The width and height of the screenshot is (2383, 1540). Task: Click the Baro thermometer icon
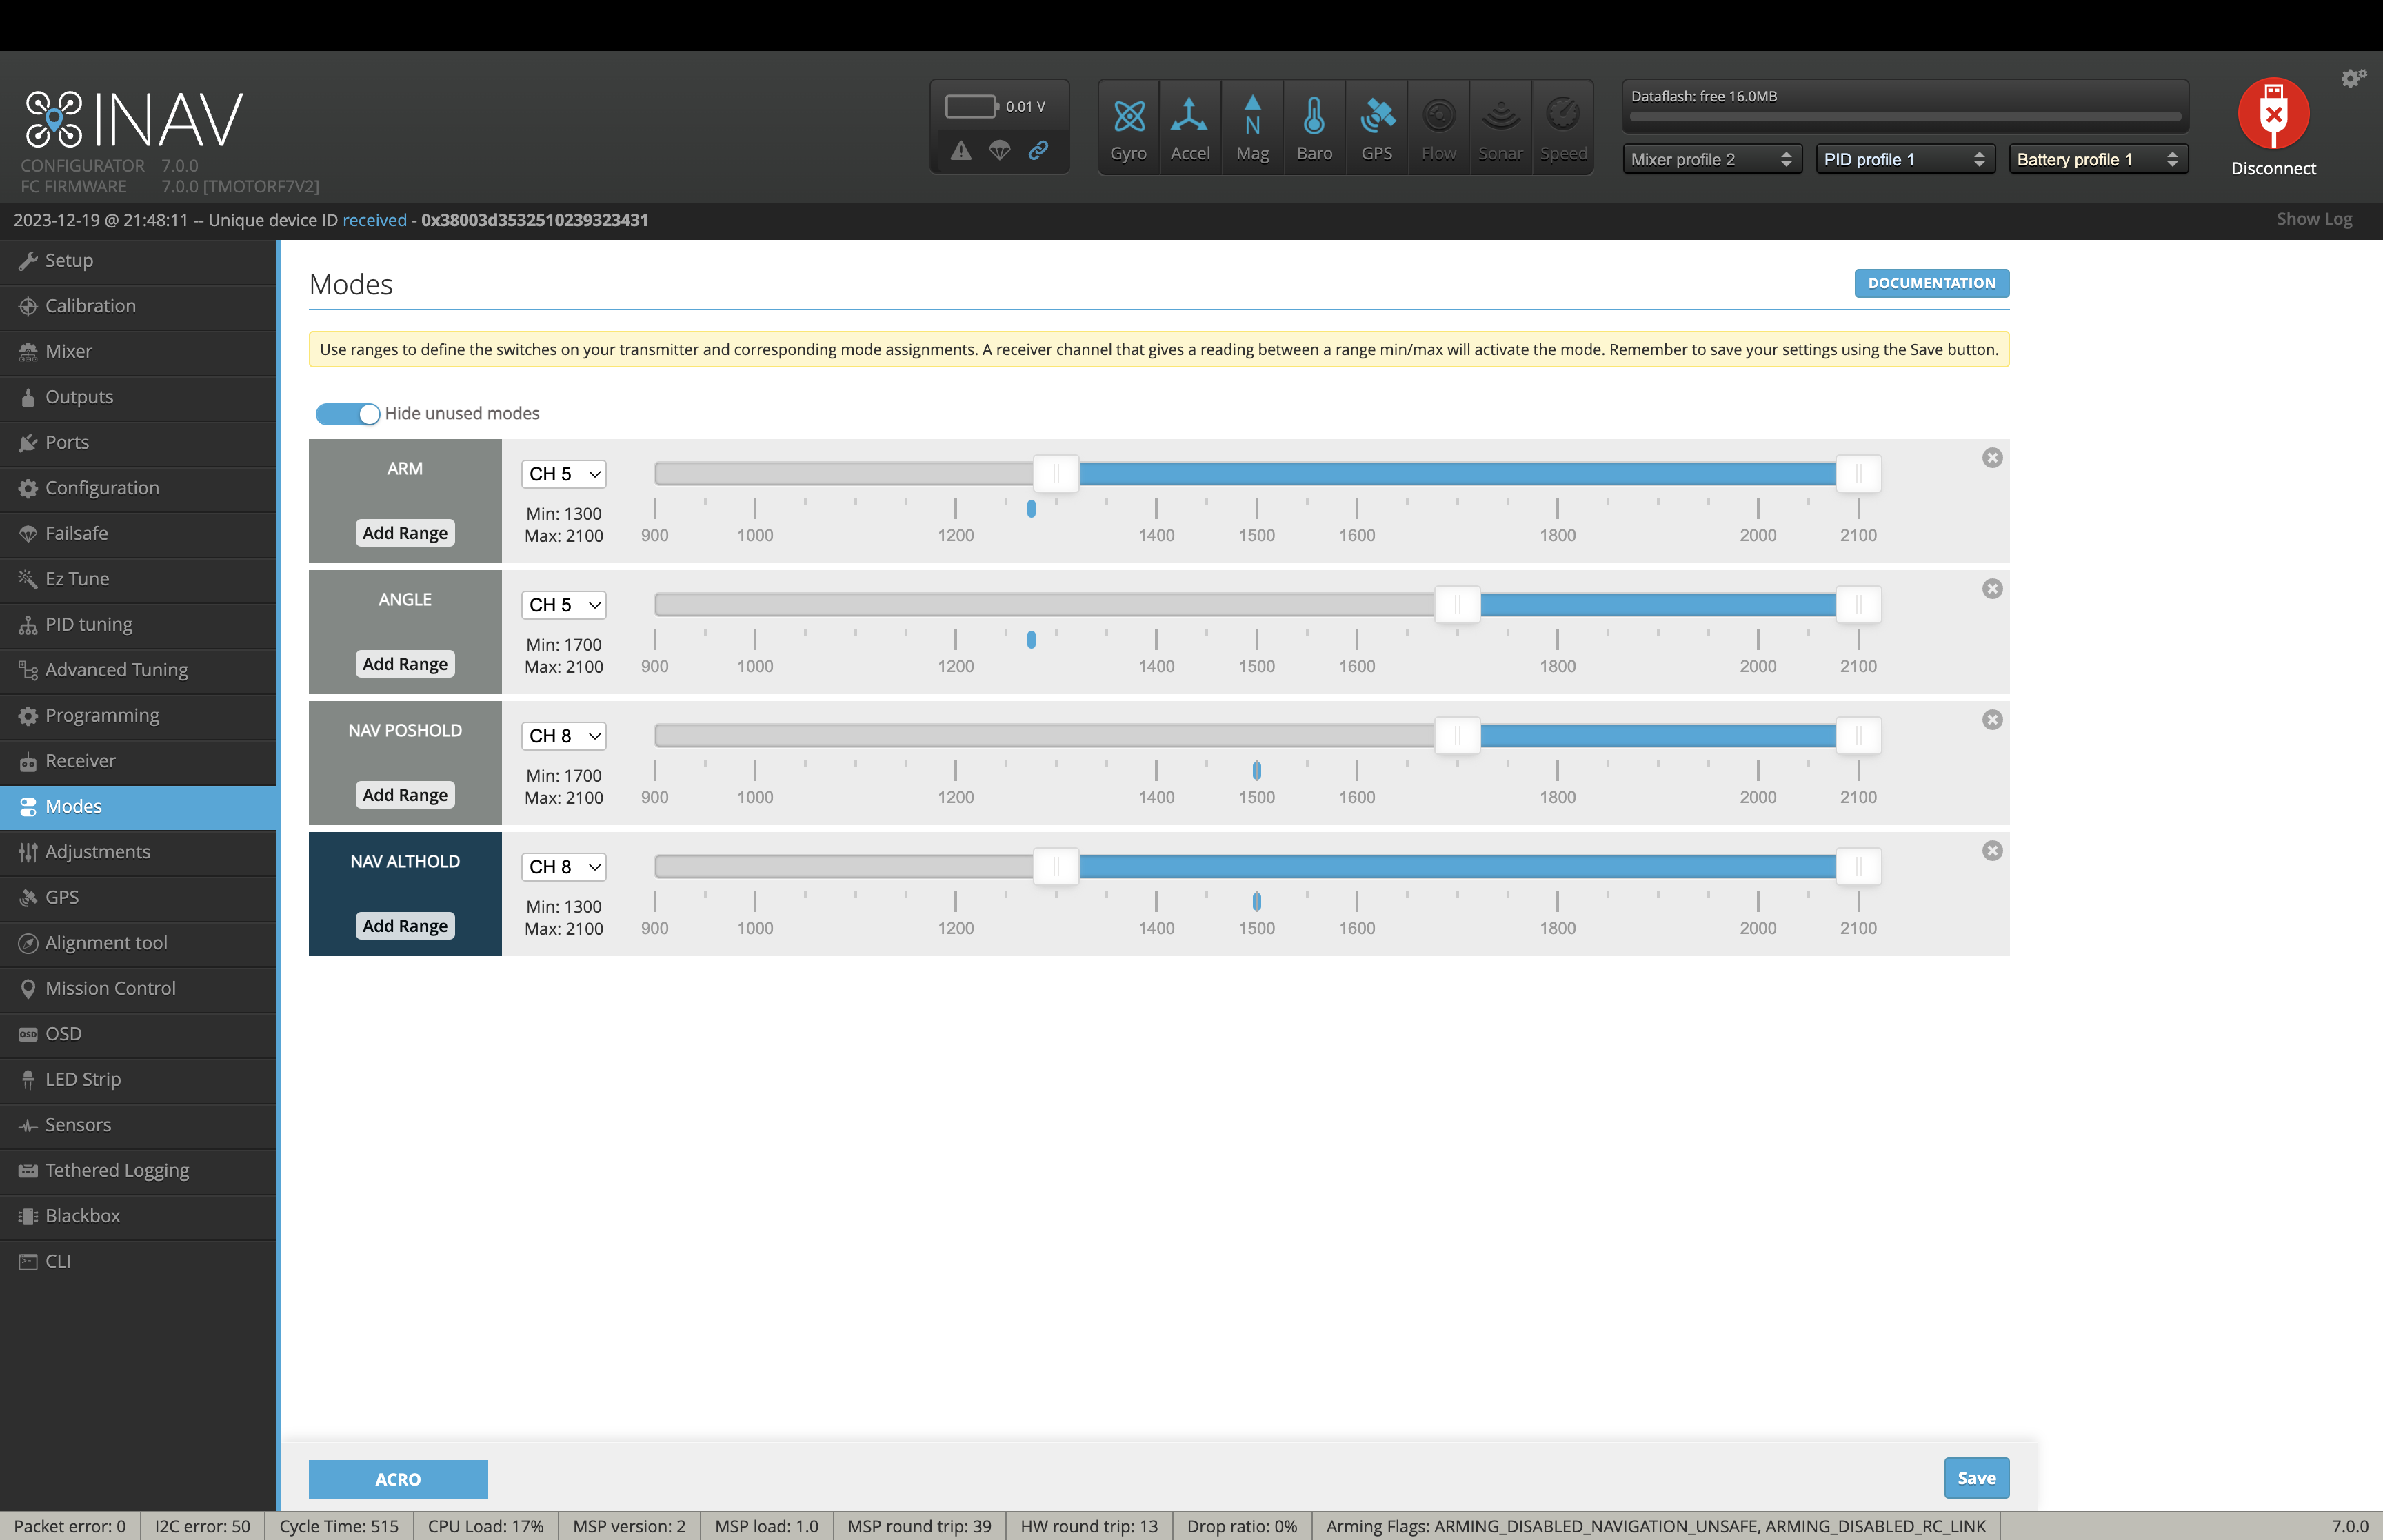tap(1314, 117)
